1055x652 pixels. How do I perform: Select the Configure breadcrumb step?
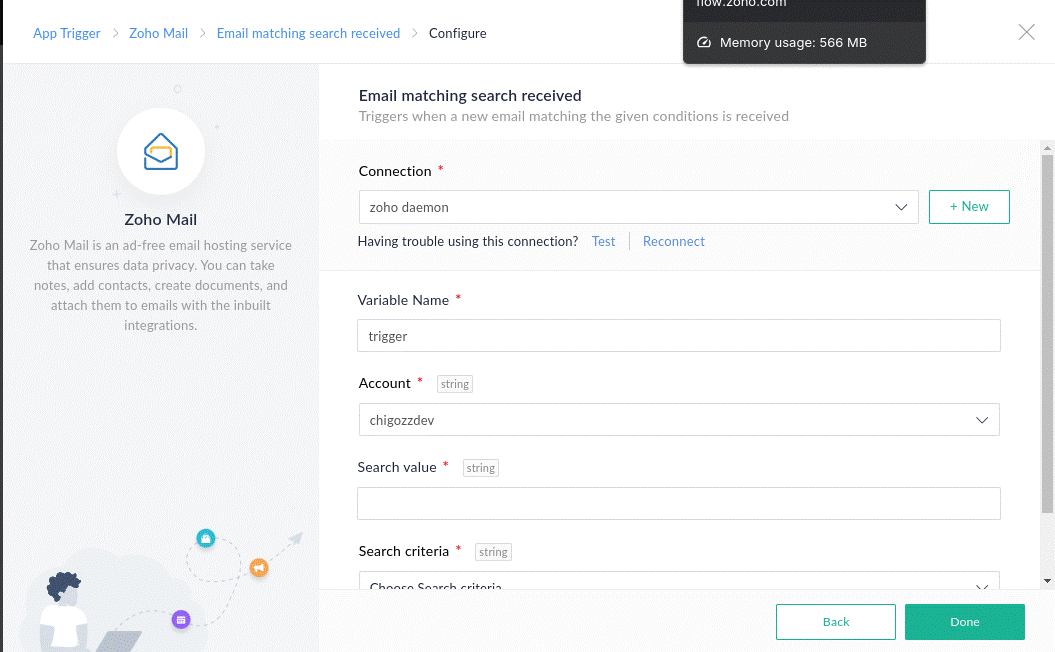click(x=457, y=33)
